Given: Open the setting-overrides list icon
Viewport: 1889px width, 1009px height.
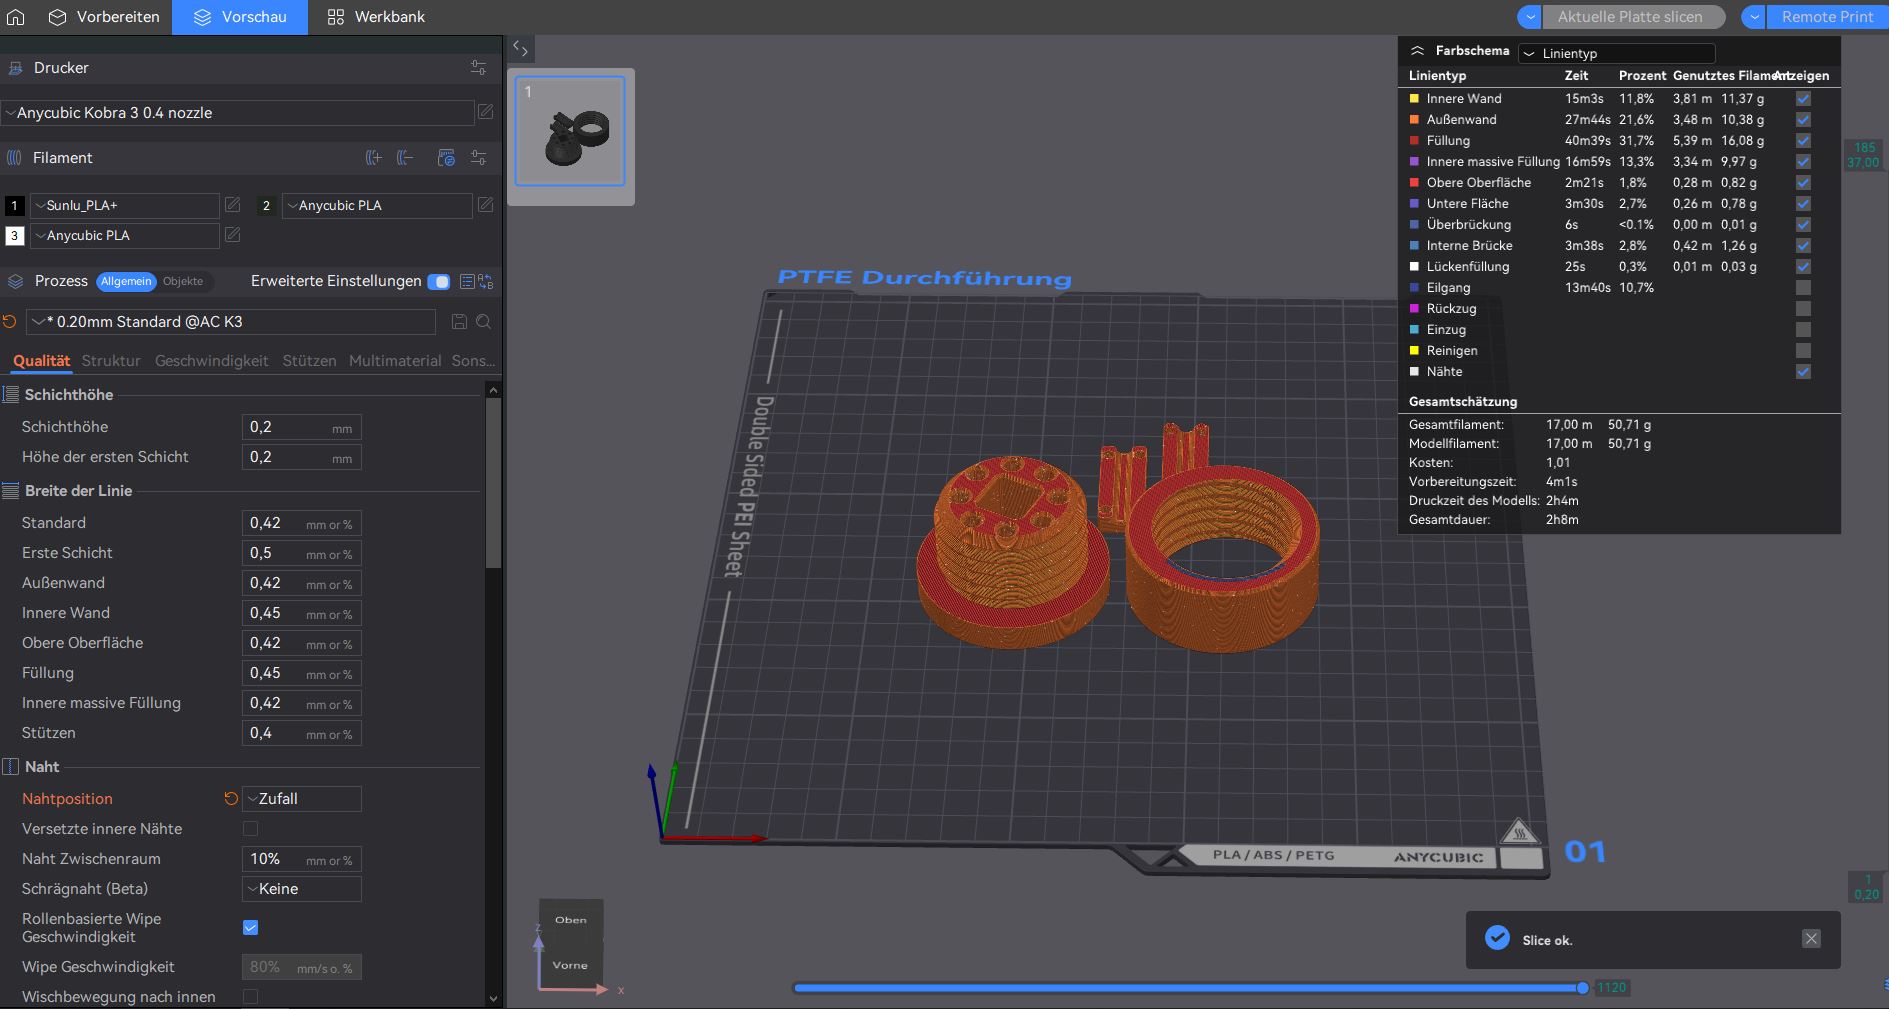Looking at the screenshot, I should [467, 282].
